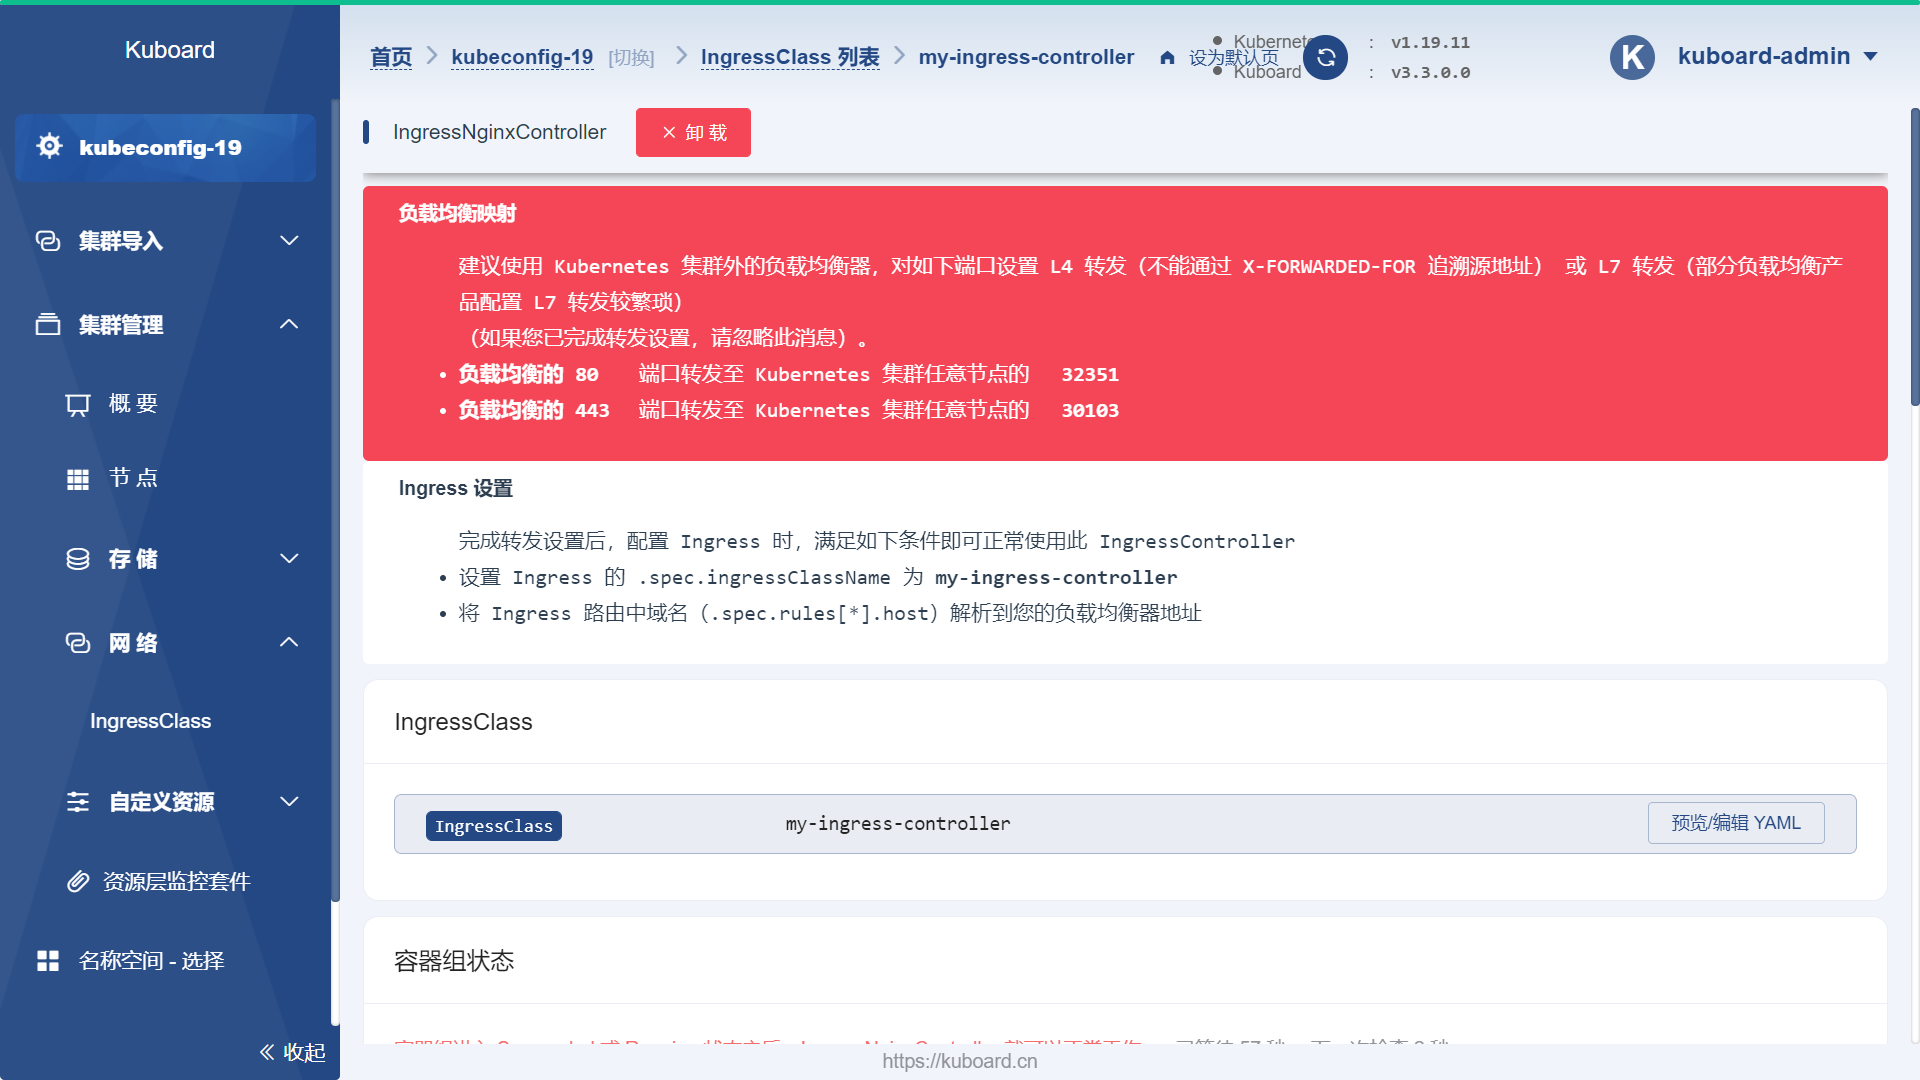Click 收起 to collapse the sidebar

pyautogui.click(x=304, y=1052)
